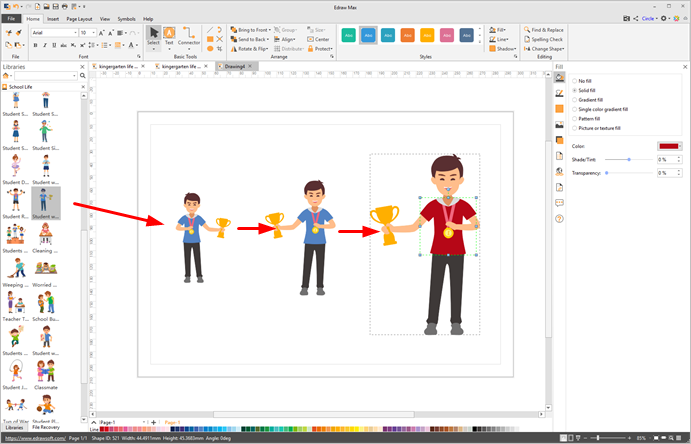The image size is (691, 444).
Task: Click the Cleaning shape thumbnail in library
Action: click(x=46, y=235)
